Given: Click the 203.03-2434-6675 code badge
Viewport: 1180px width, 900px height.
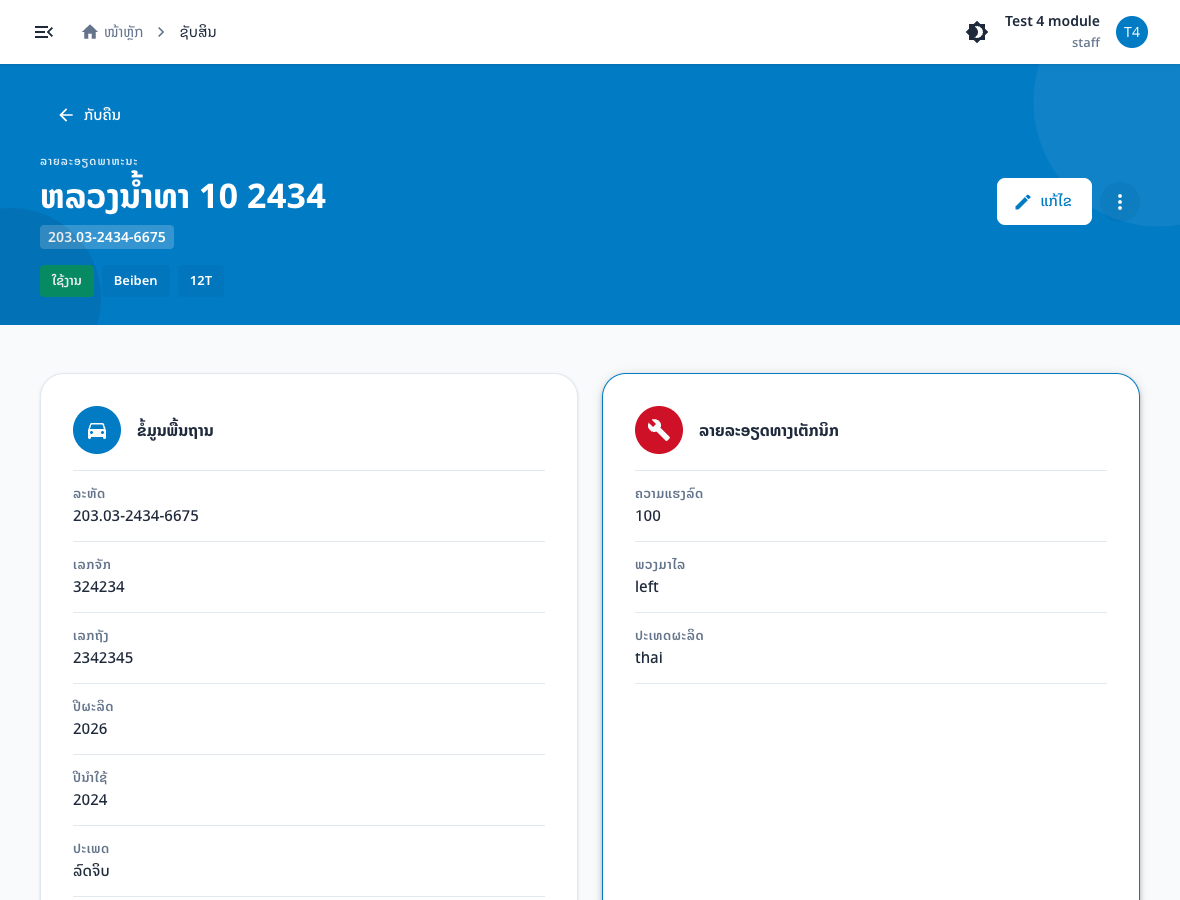Looking at the screenshot, I should pyautogui.click(x=107, y=237).
